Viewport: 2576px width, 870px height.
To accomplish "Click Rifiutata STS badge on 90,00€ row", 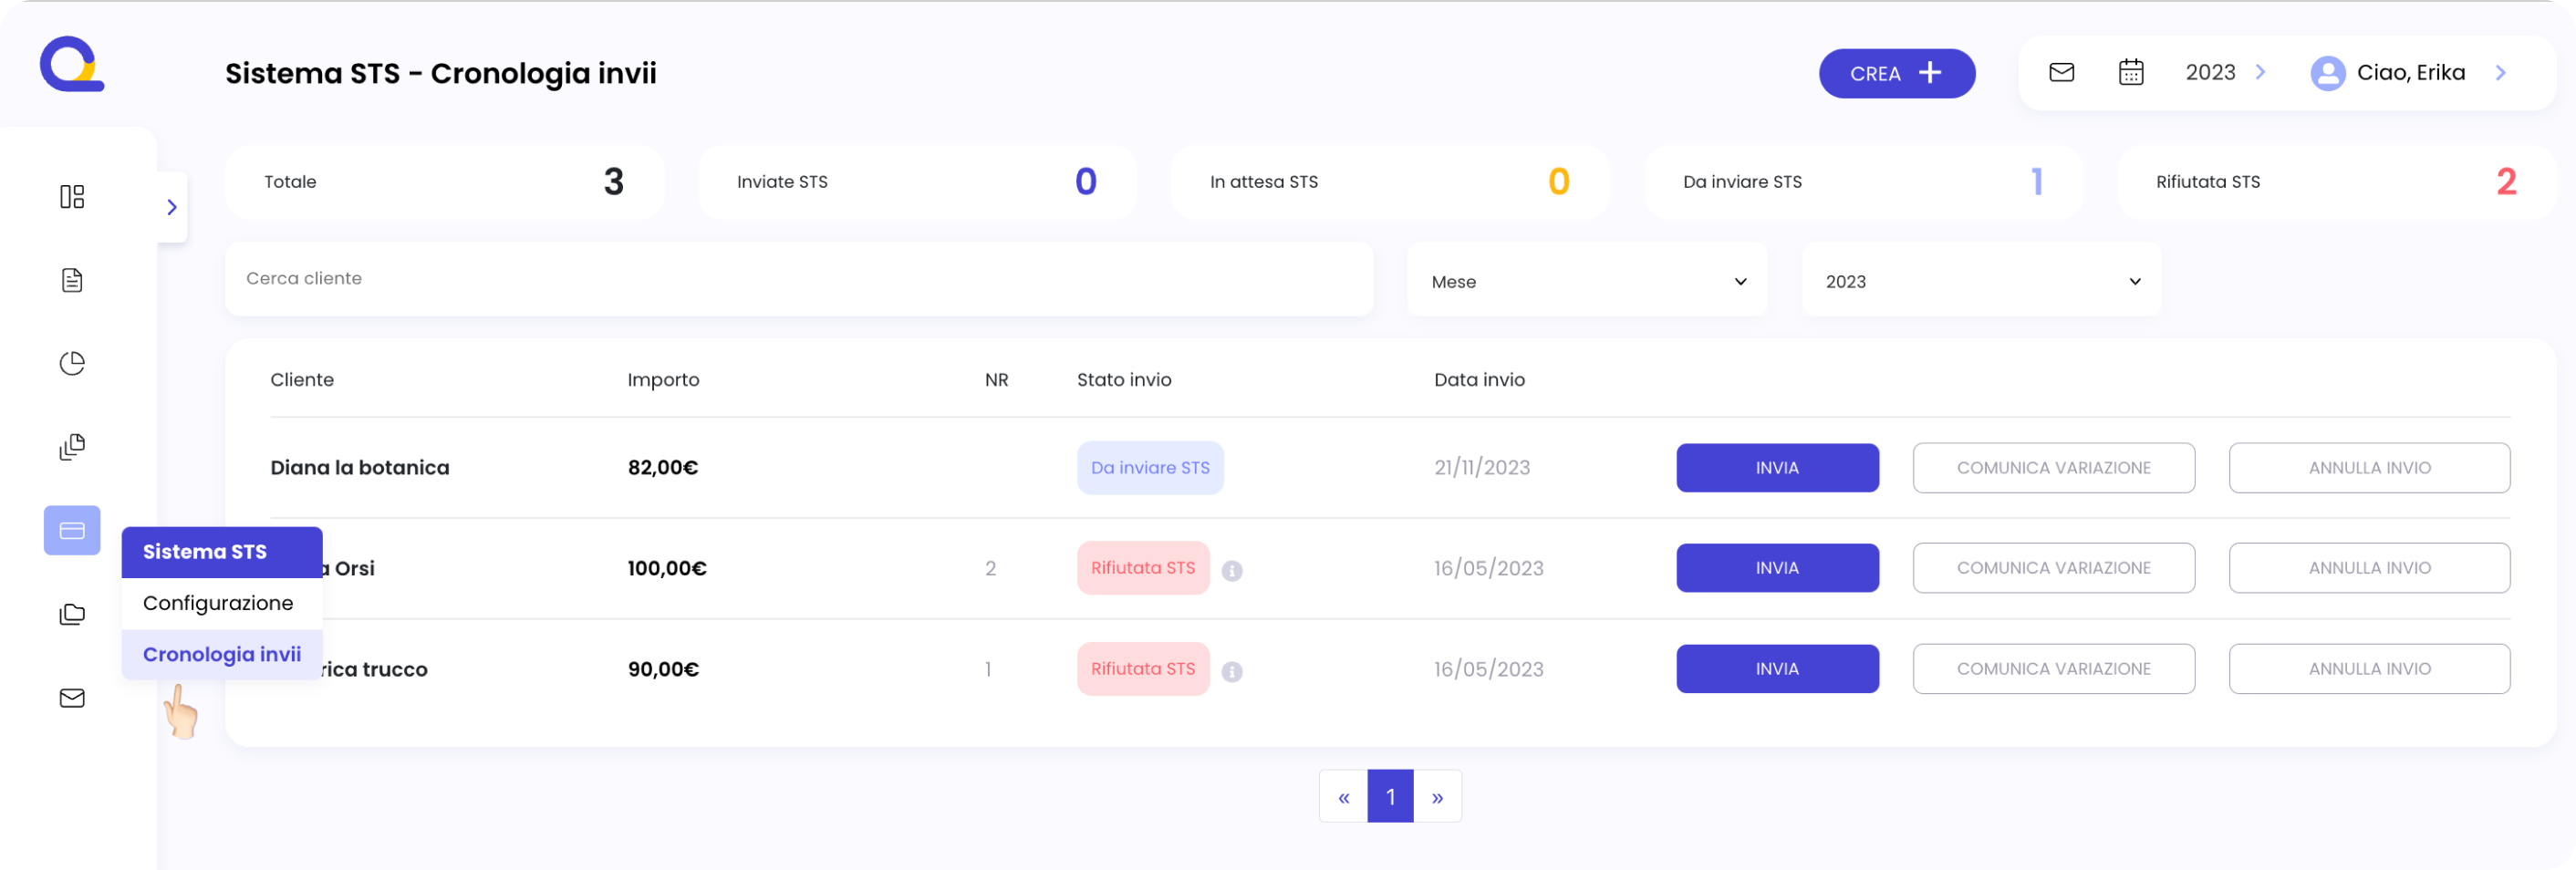I will [x=1143, y=668].
